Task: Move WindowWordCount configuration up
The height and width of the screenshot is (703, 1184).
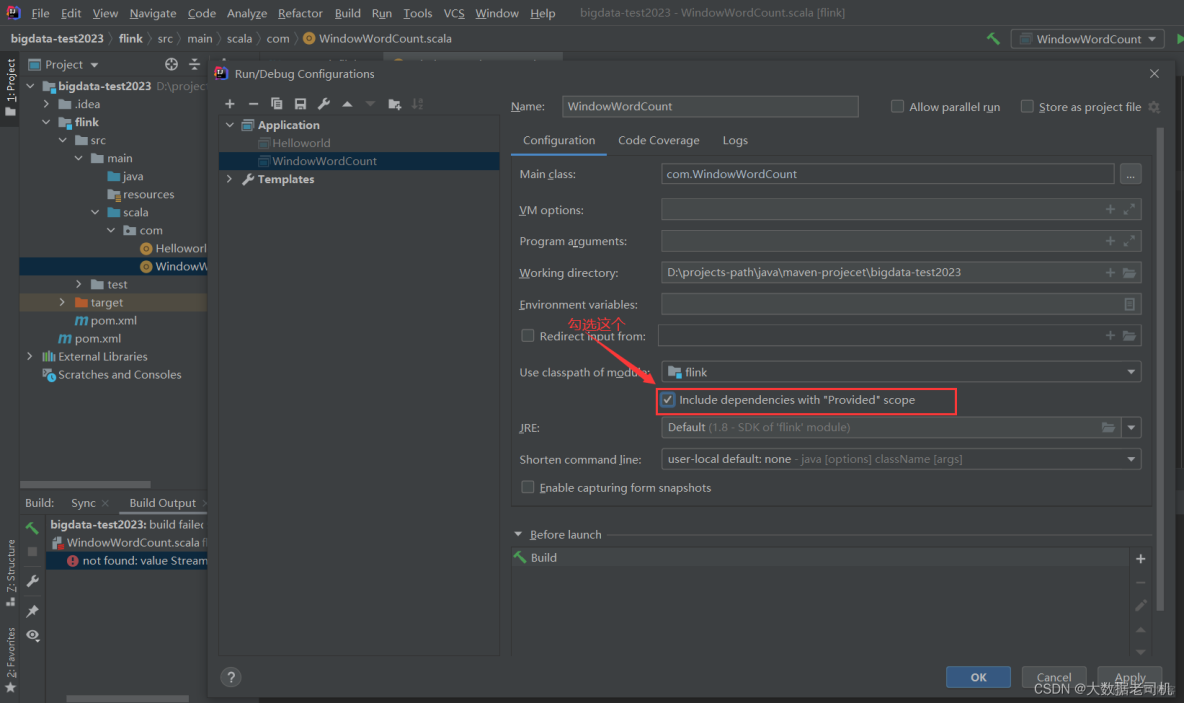Action: coord(349,104)
